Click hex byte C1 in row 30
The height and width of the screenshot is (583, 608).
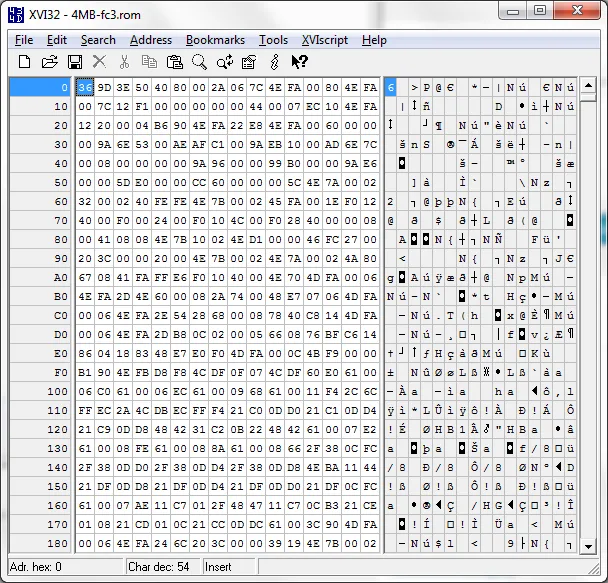pos(218,144)
